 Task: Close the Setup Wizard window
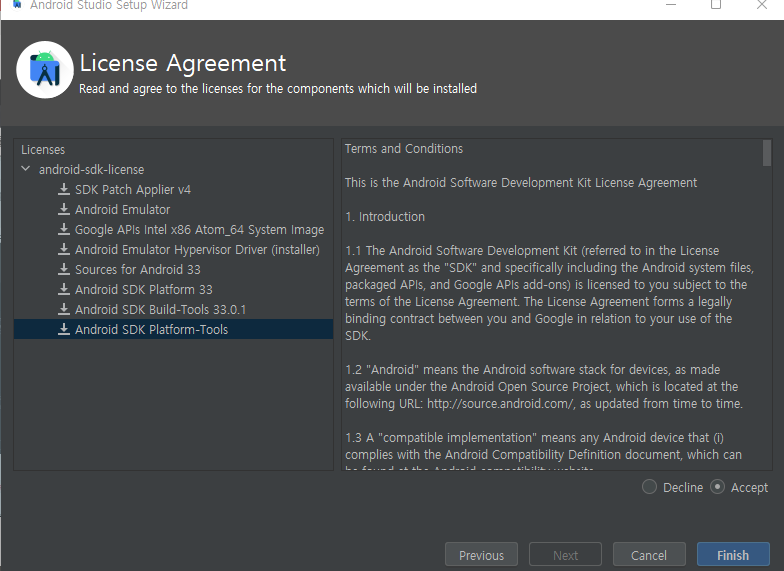(x=762, y=4)
